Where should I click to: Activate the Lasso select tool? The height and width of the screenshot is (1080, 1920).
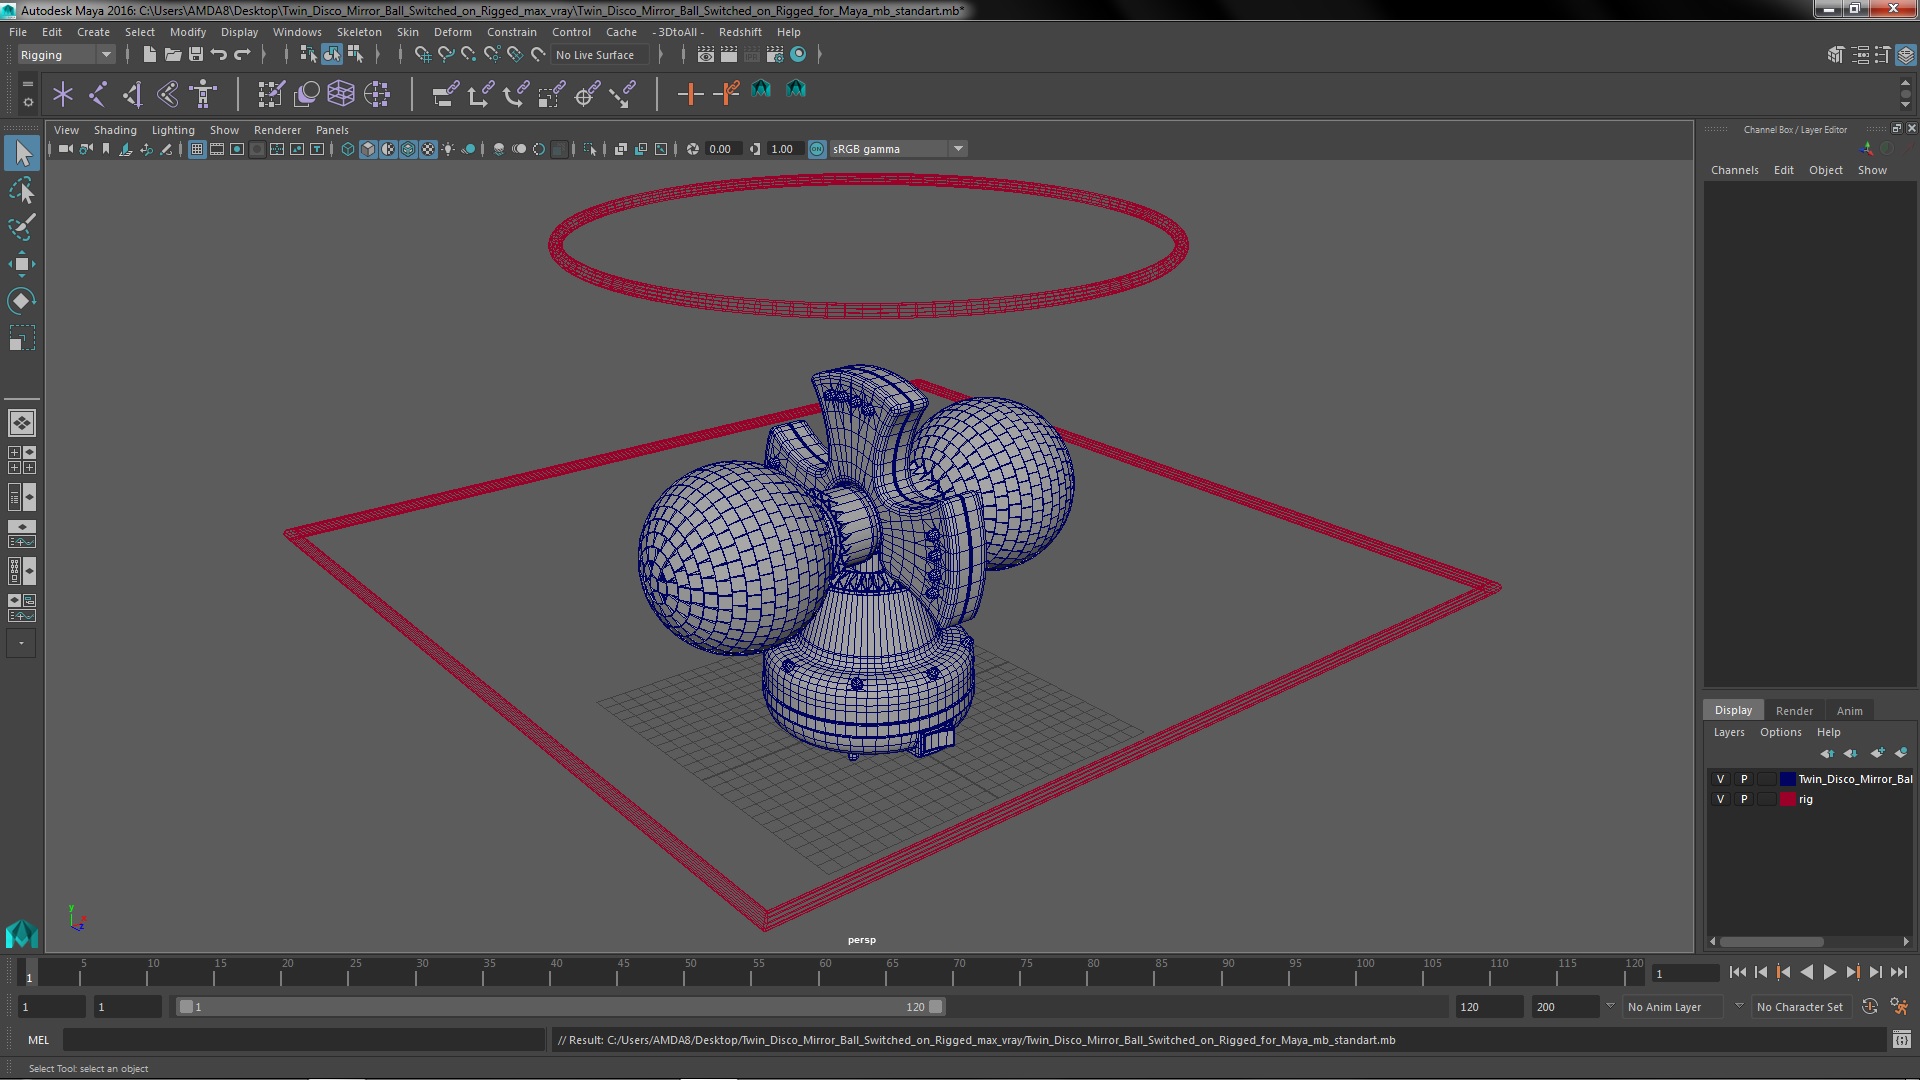click(x=22, y=190)
